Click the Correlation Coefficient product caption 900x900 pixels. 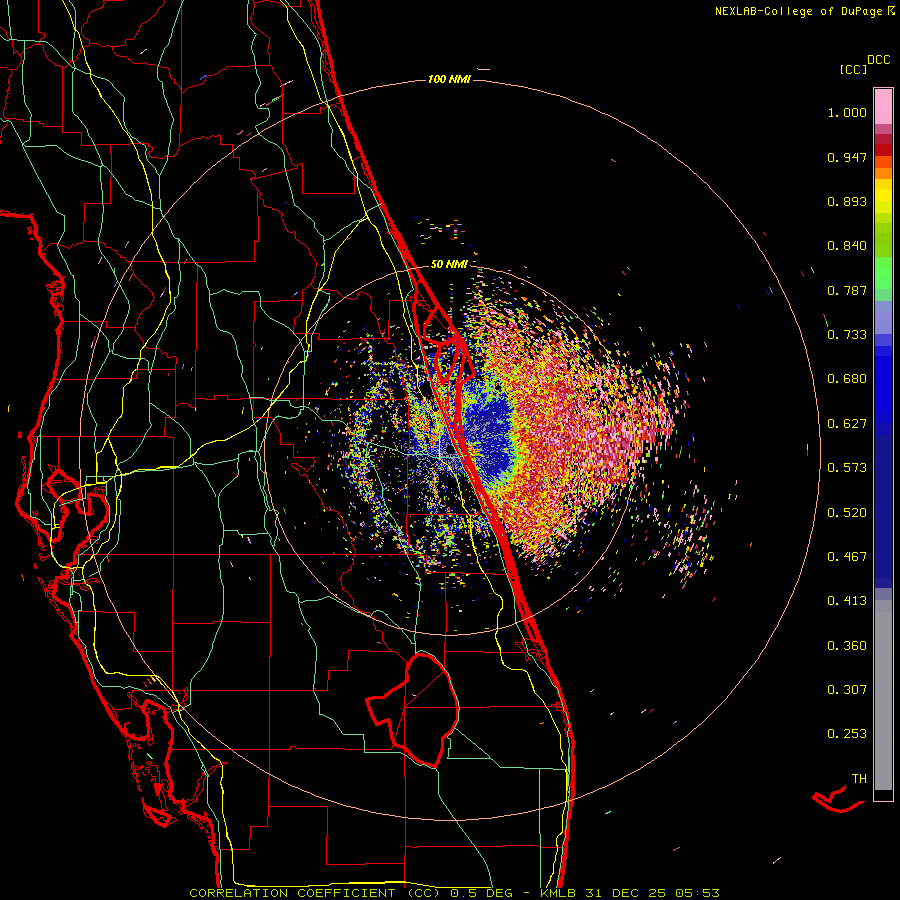pos(454,893)
